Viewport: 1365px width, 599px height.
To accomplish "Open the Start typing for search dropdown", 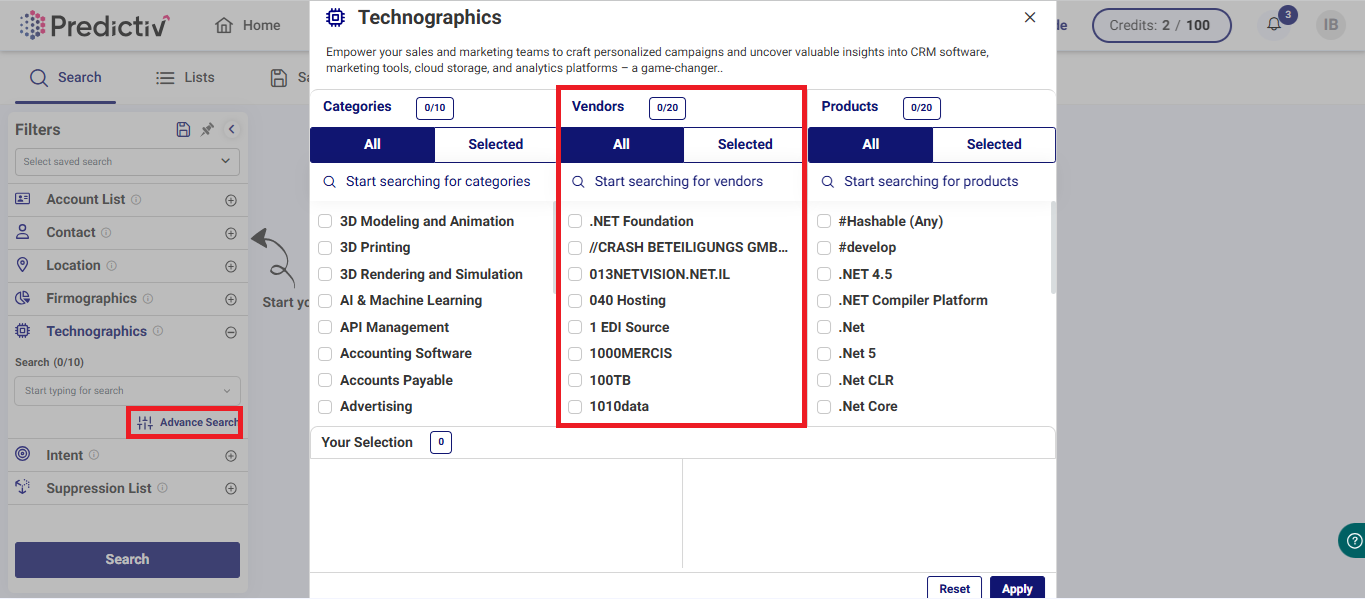I will tap(128, 390).
